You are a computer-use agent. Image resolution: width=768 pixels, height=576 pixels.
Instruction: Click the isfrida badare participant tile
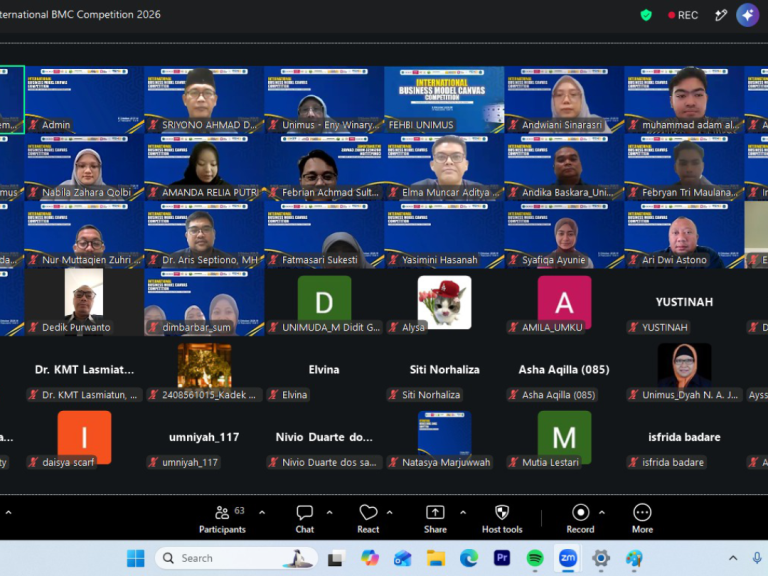click(684, 437)
